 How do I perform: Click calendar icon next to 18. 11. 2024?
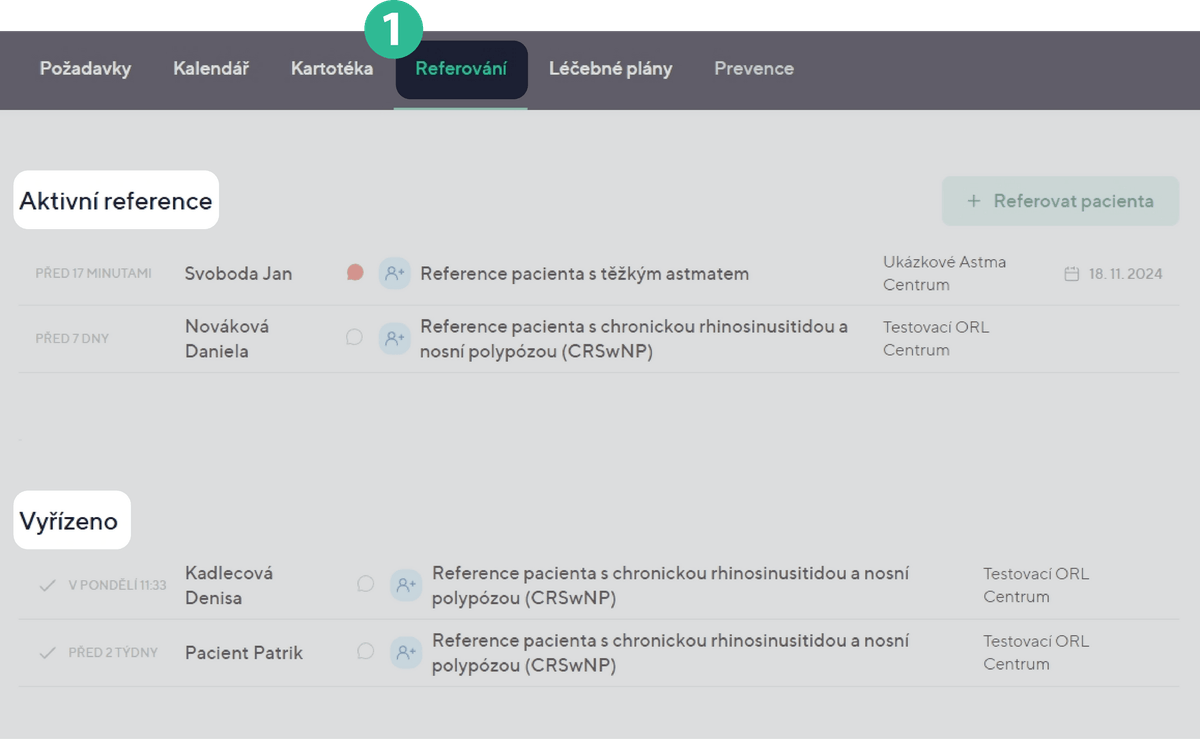coord(1071,274)
